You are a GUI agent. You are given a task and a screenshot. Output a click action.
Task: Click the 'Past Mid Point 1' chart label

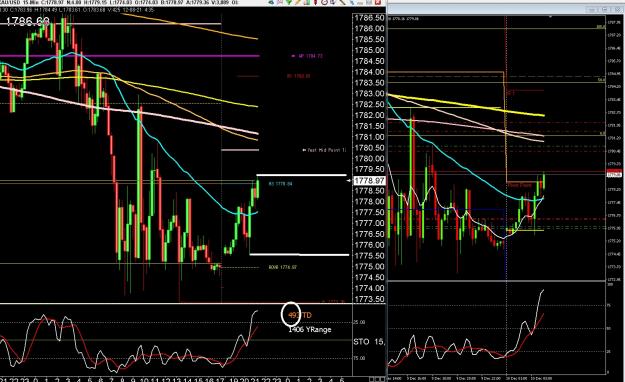pyautogui.click(x=326, y=150)
